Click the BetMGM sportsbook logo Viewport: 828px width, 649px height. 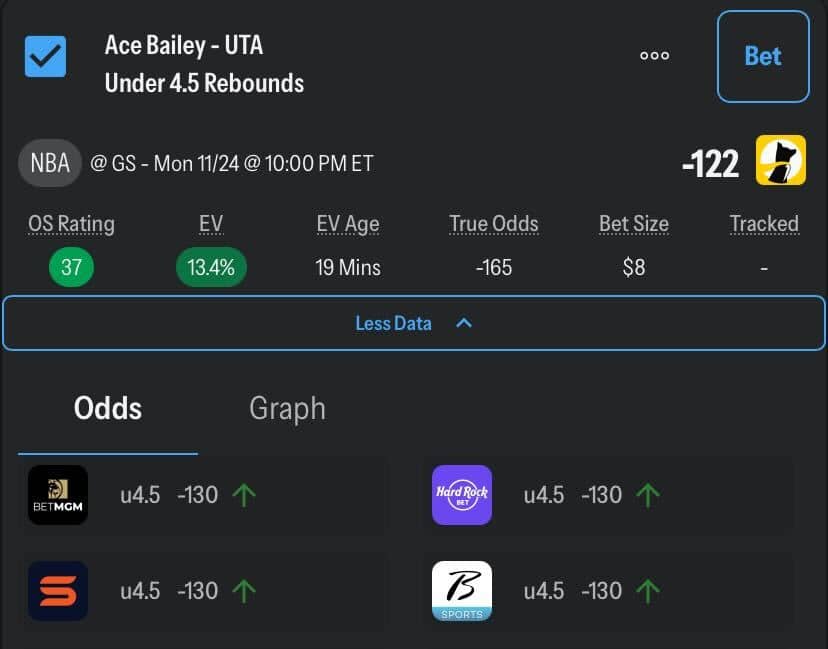pyautogui.click(x=58, y=495)
